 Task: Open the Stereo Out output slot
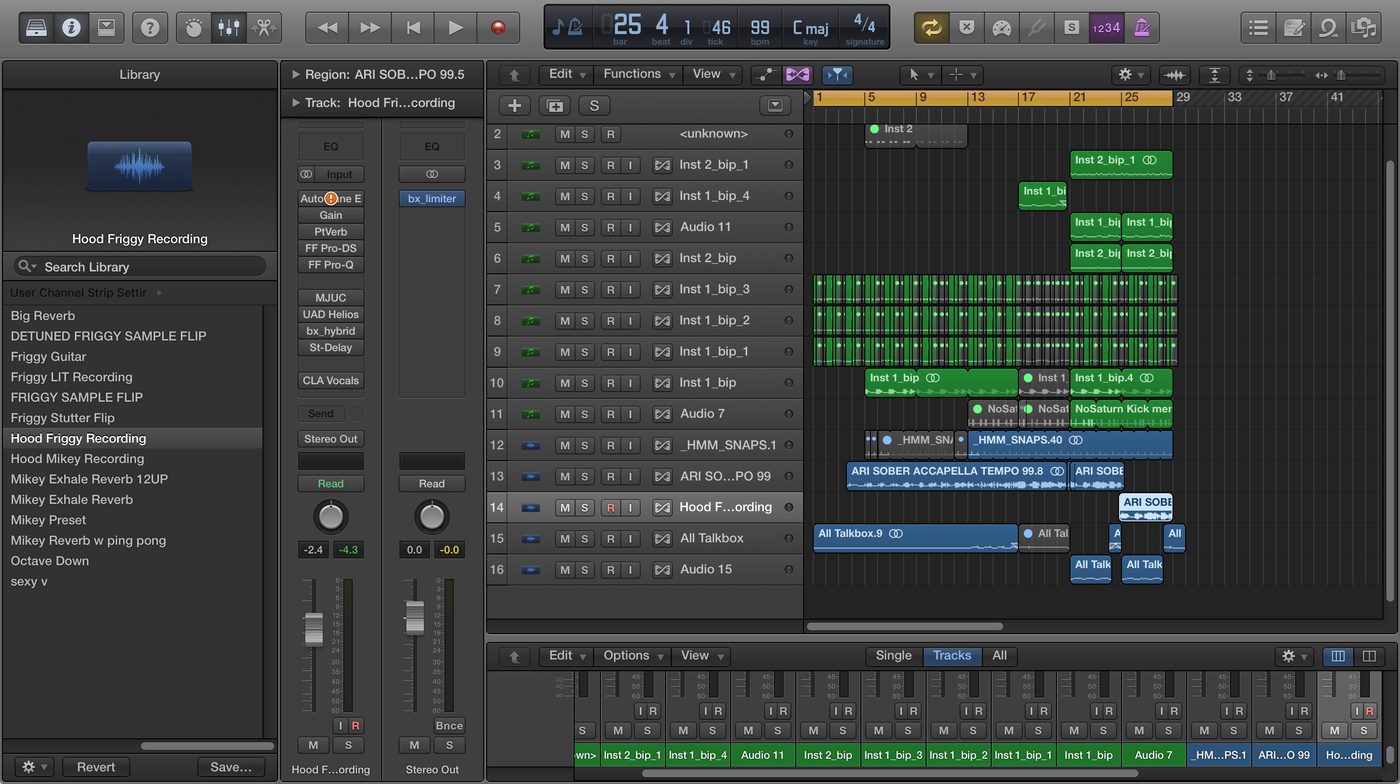(x=331, y=439)
